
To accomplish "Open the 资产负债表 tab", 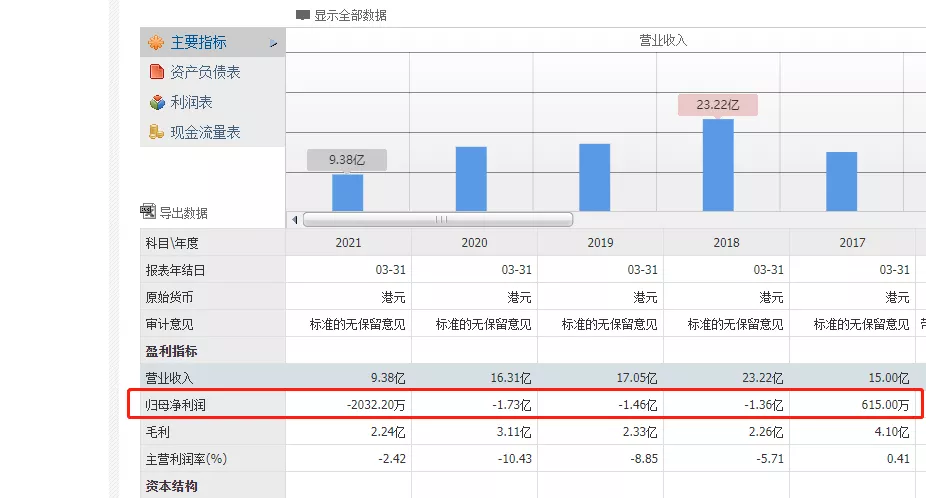I will [x=213, y=72].
